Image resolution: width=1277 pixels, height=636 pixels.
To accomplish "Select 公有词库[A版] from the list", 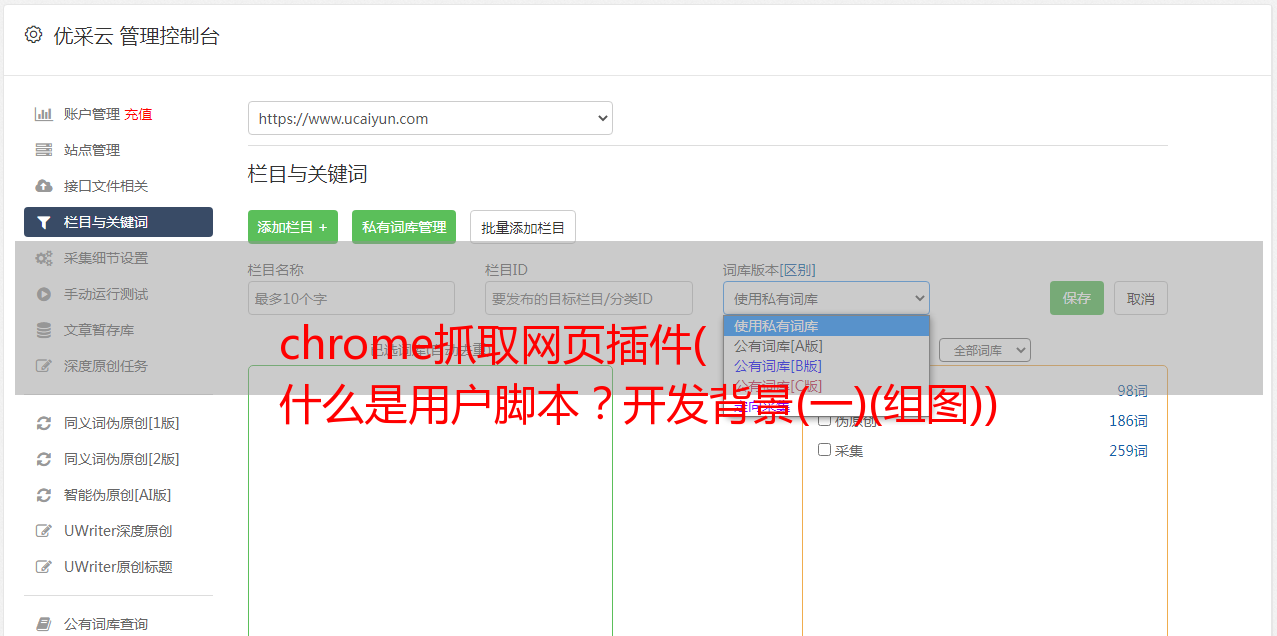I will [826, 346].
